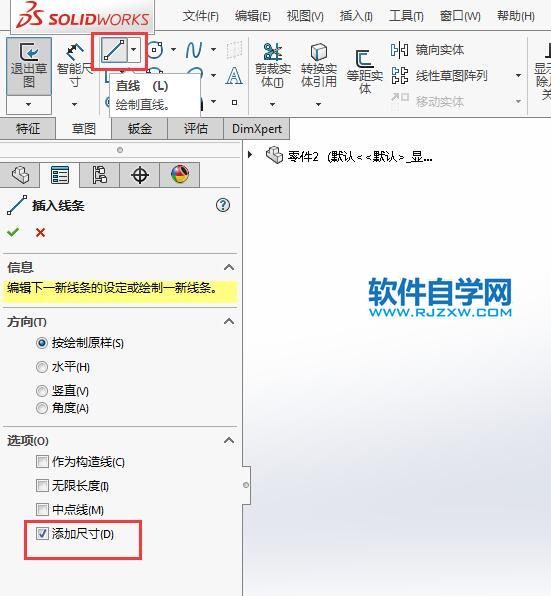
Task: Open the Spline tool dropdown arrow
Action: coord(214,50)
